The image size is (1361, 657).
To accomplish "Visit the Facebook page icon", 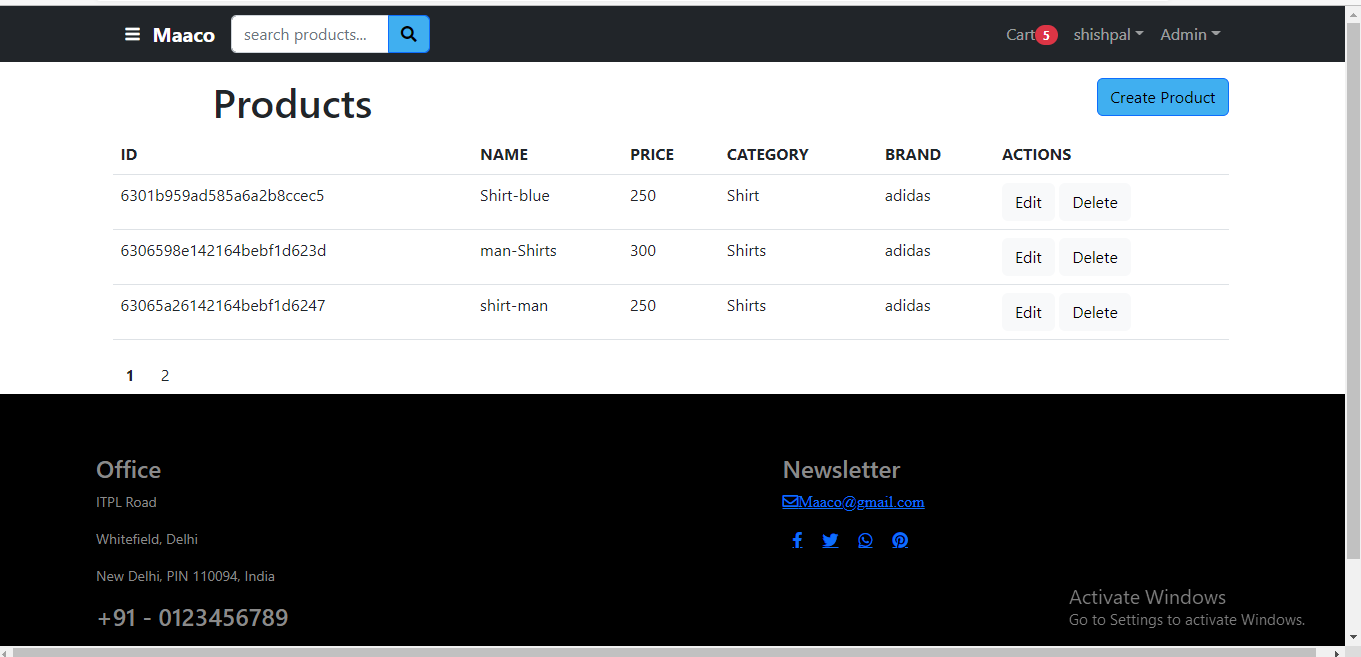I will click(x=797, y=540).
